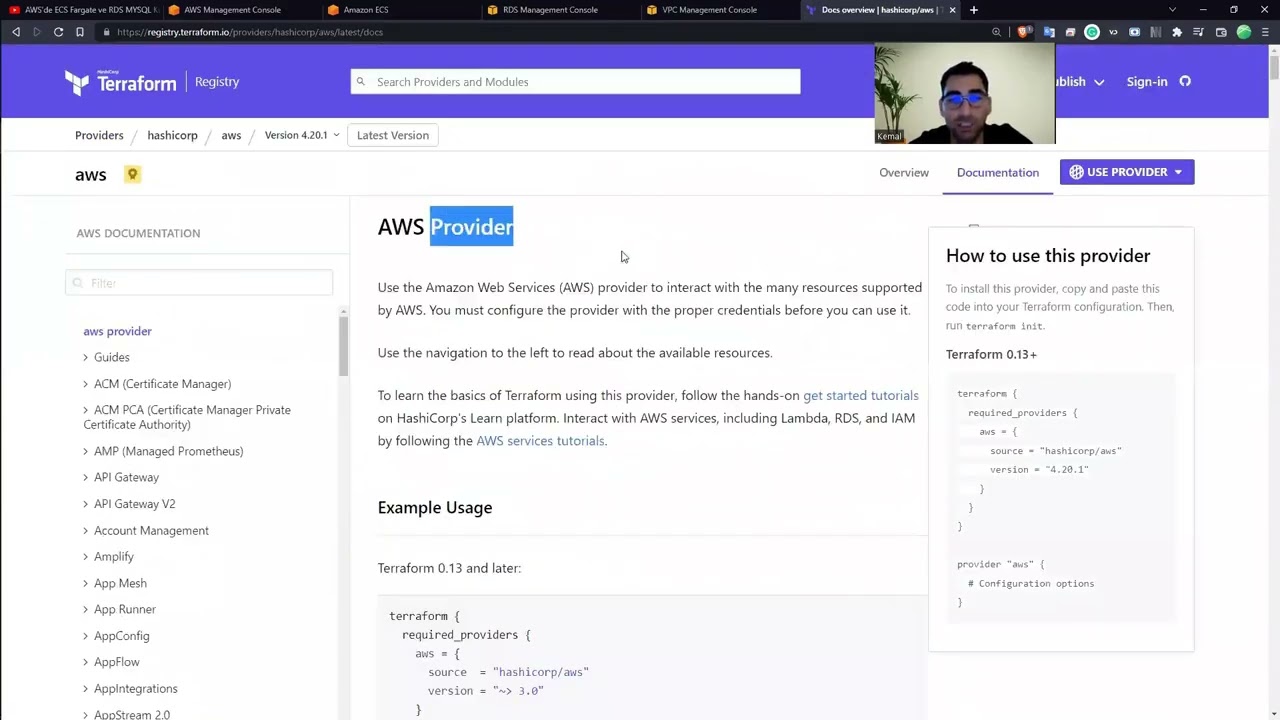Click the aws breadcrumb link
Viewport: 1280px width, 720px height.
(x=231, y=135)
